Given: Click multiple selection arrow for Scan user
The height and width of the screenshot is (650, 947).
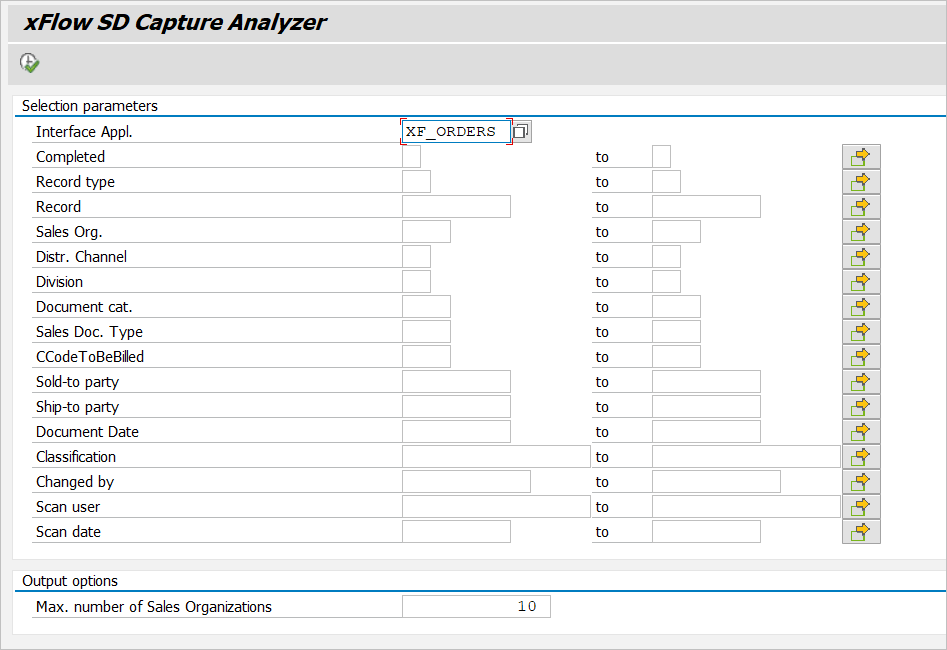Looking at the screenshot, I should click(860, 507).
